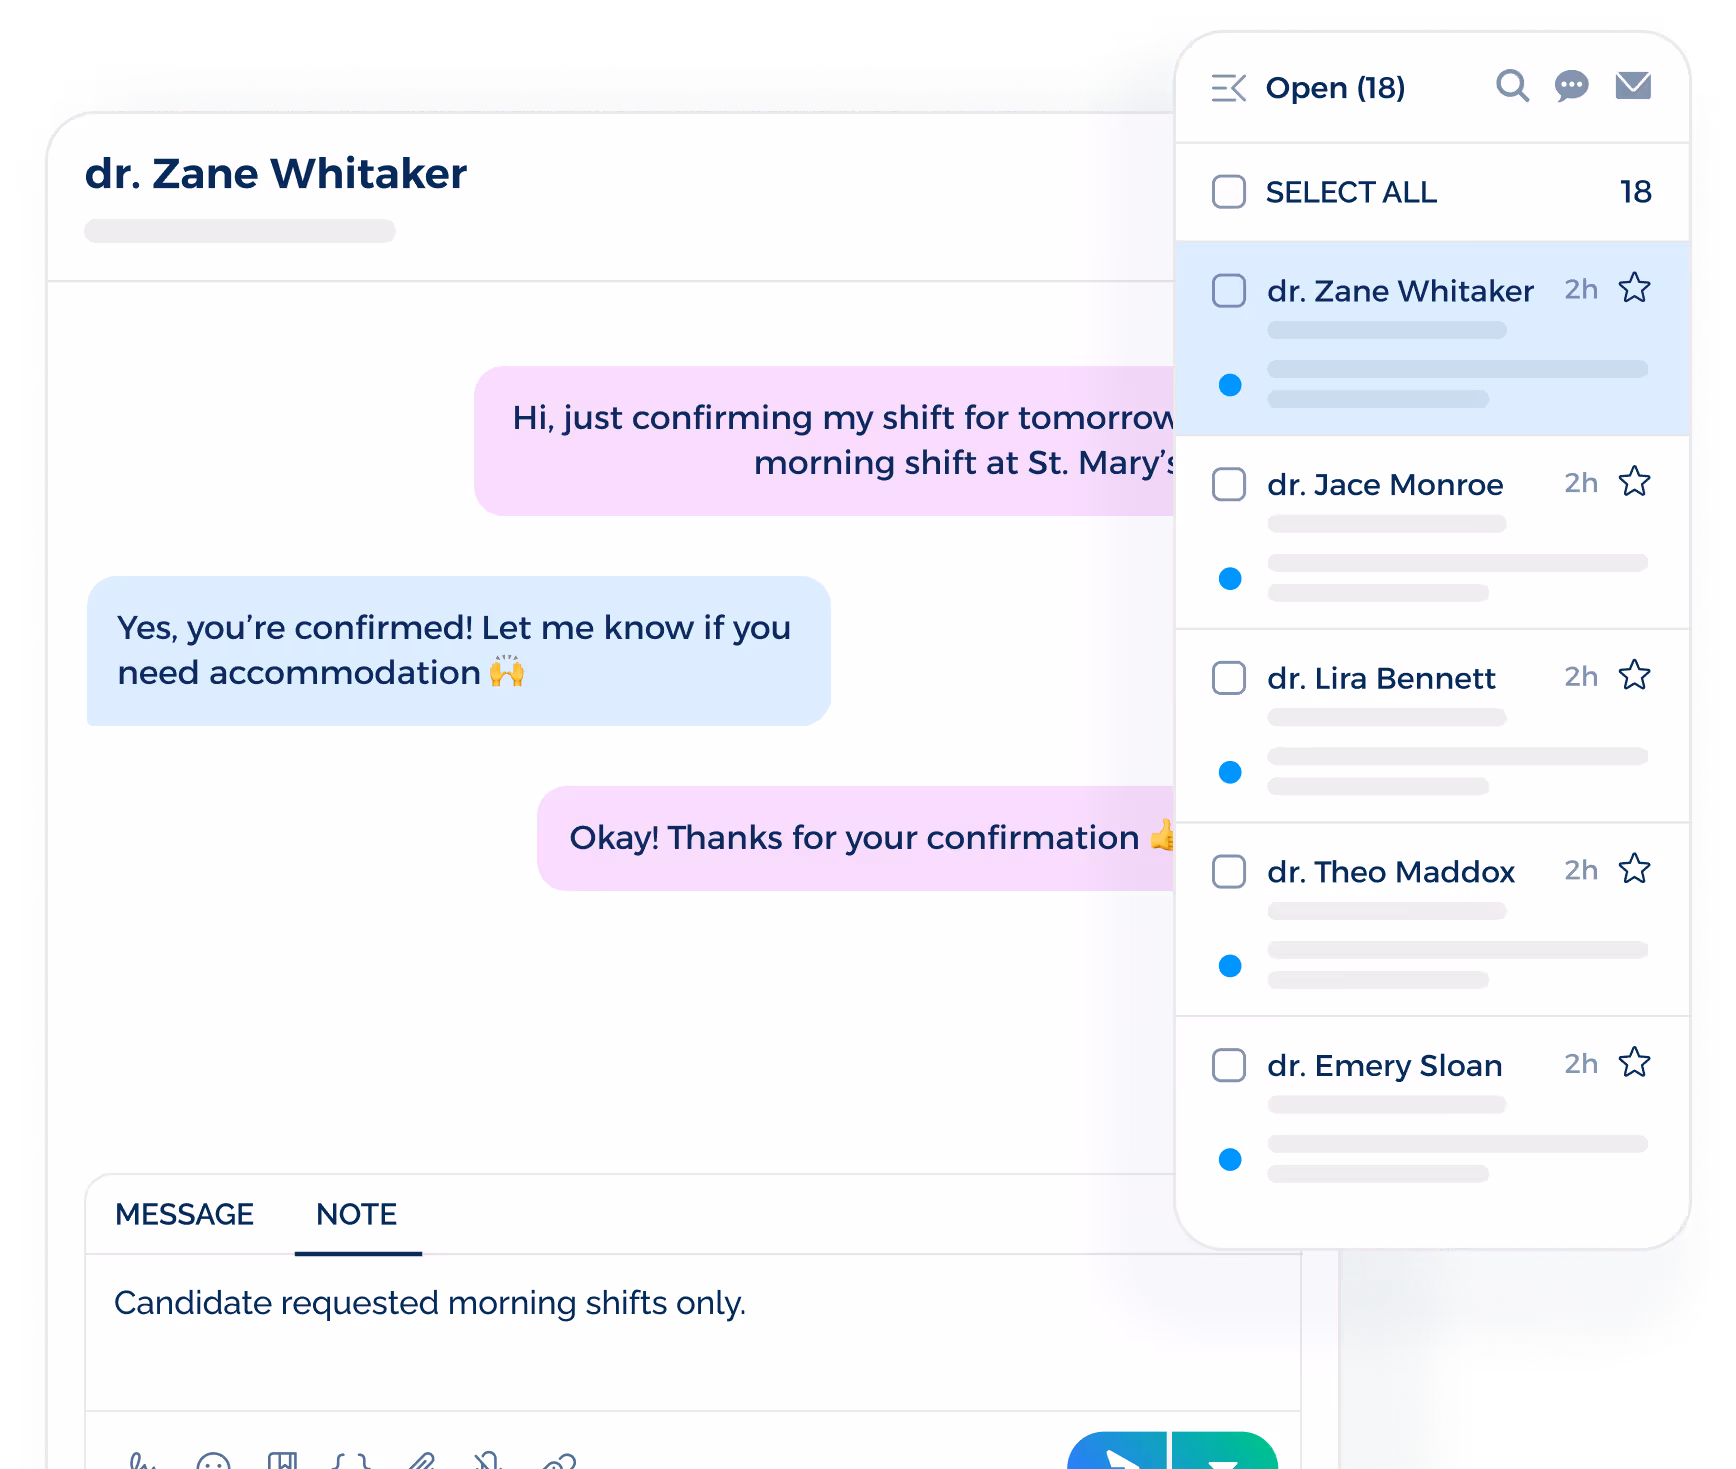Image resolution: width=1736 pixels, height=1469 pixels.
Task: Tick checkbox for dr. Jace Monroe
Action: click(1229, 485)
